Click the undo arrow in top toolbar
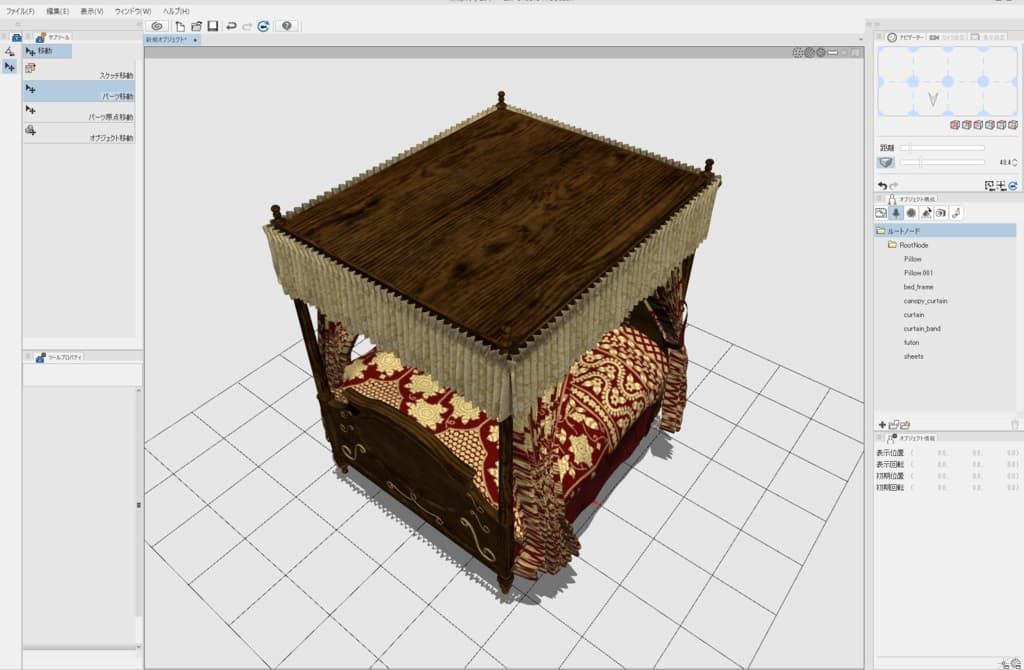1024x670 pixels. coord(231,25)
